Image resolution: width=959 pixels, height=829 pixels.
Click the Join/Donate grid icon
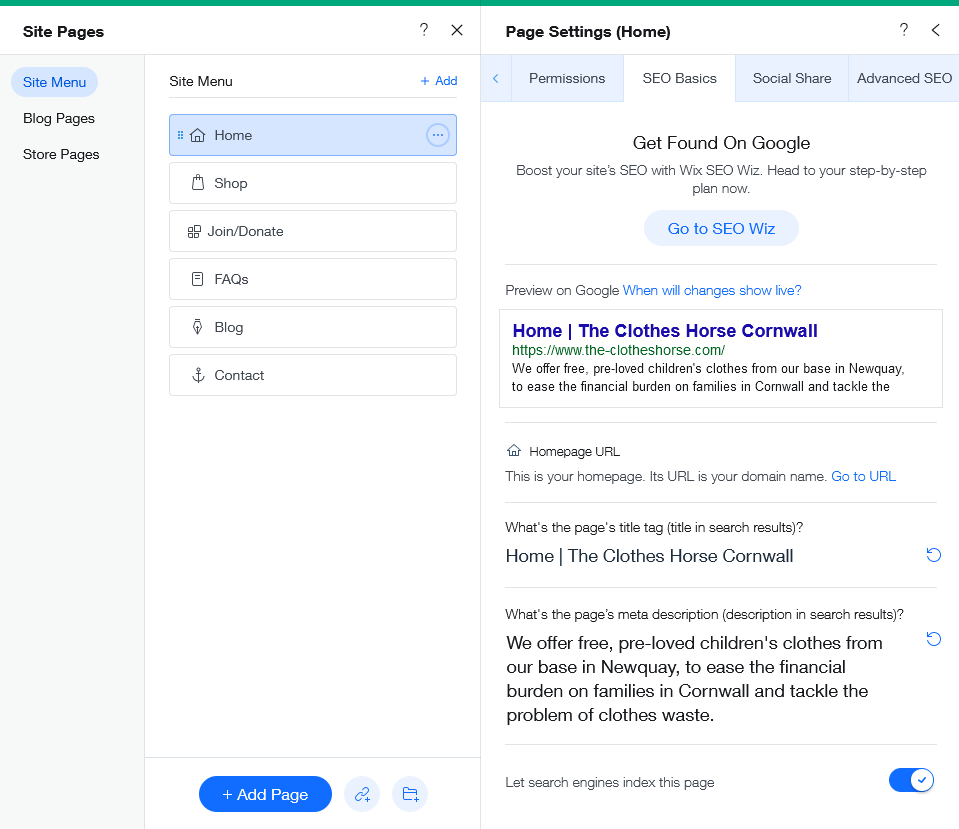194,231
